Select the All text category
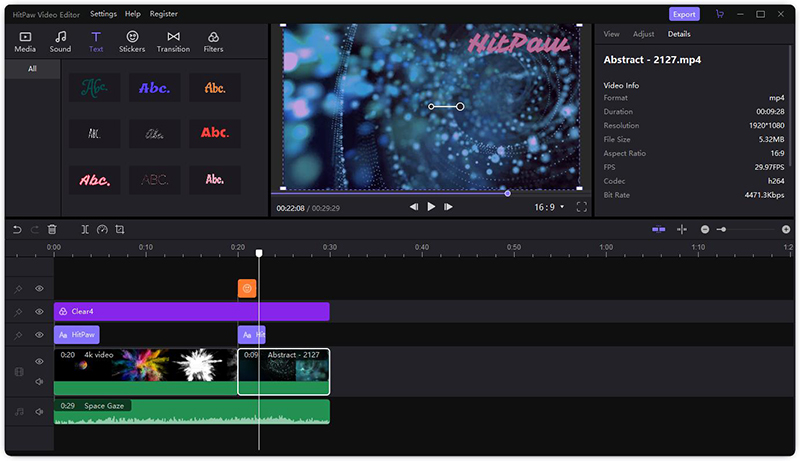 pyautogui.click(x=33, y=69)
